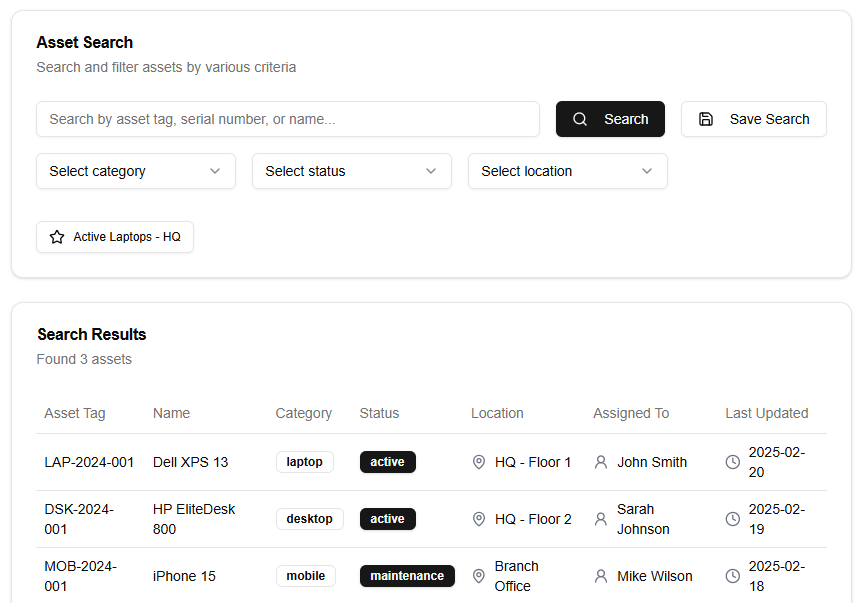Image resolution: width=867 pixels, height=603 pixels.
Task: Select asset tag MOB-2024-001
Action: (81, 576)
